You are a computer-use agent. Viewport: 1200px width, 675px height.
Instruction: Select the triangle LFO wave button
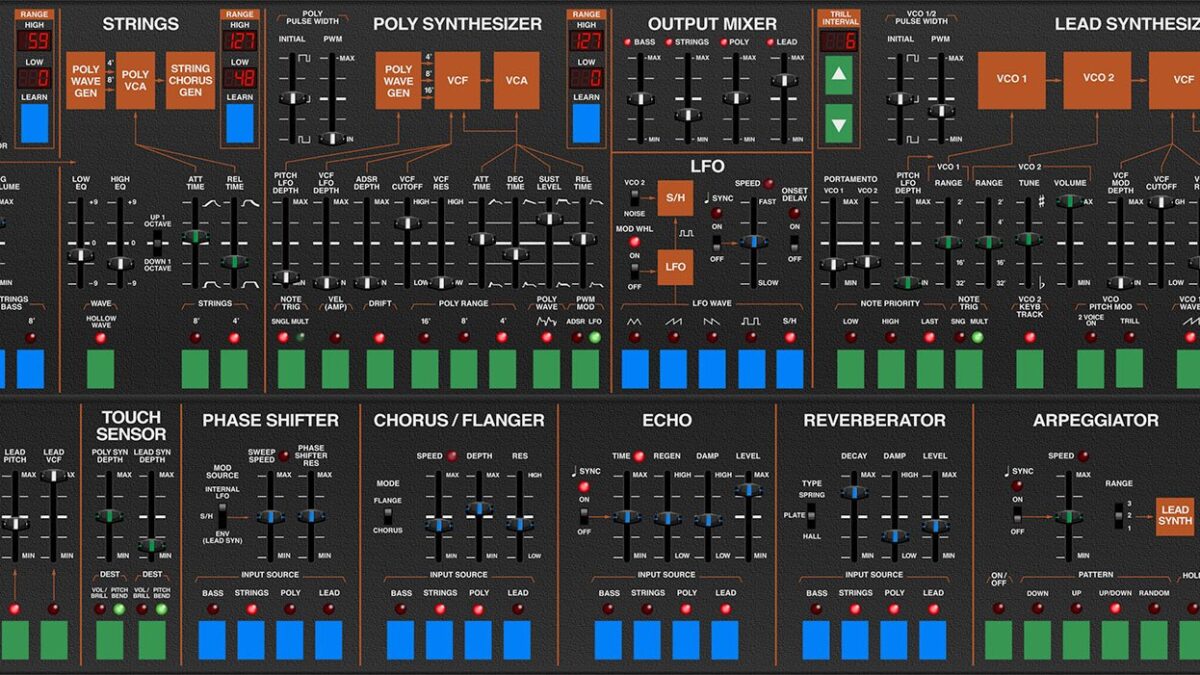[635, 368]
